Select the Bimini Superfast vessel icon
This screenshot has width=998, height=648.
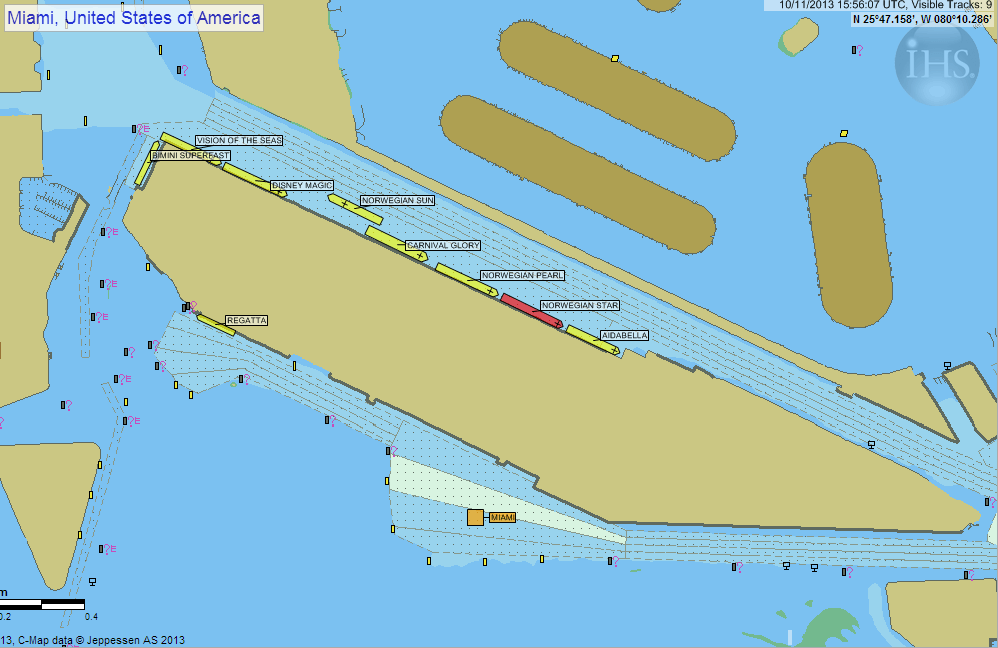click(x=146, y=168)
